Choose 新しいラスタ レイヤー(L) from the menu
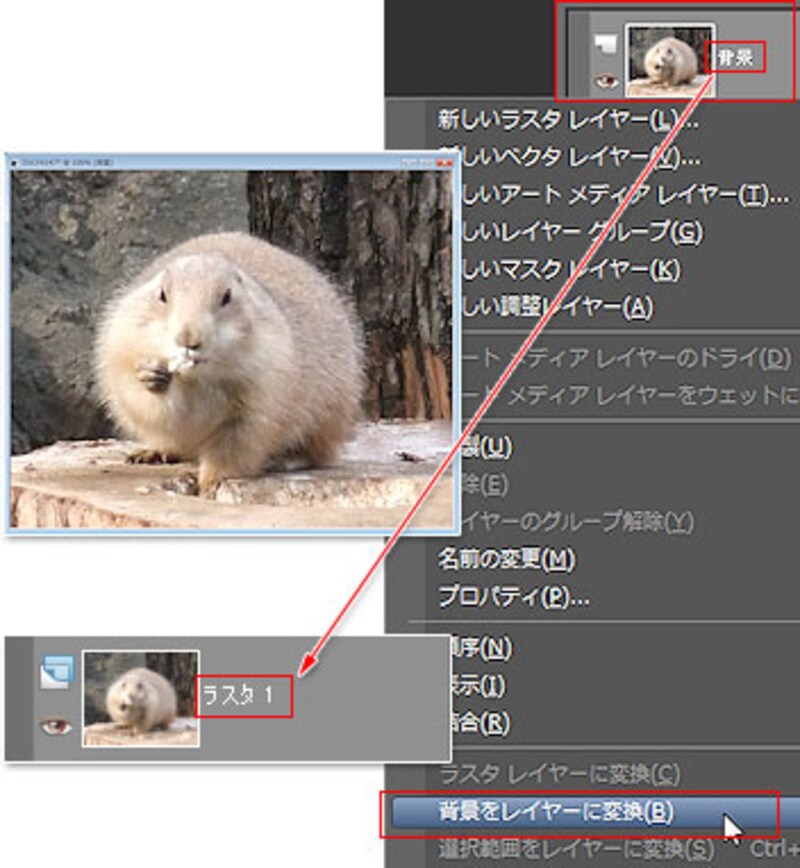Viewport: 800px width, 868px height. pos(567,120)
